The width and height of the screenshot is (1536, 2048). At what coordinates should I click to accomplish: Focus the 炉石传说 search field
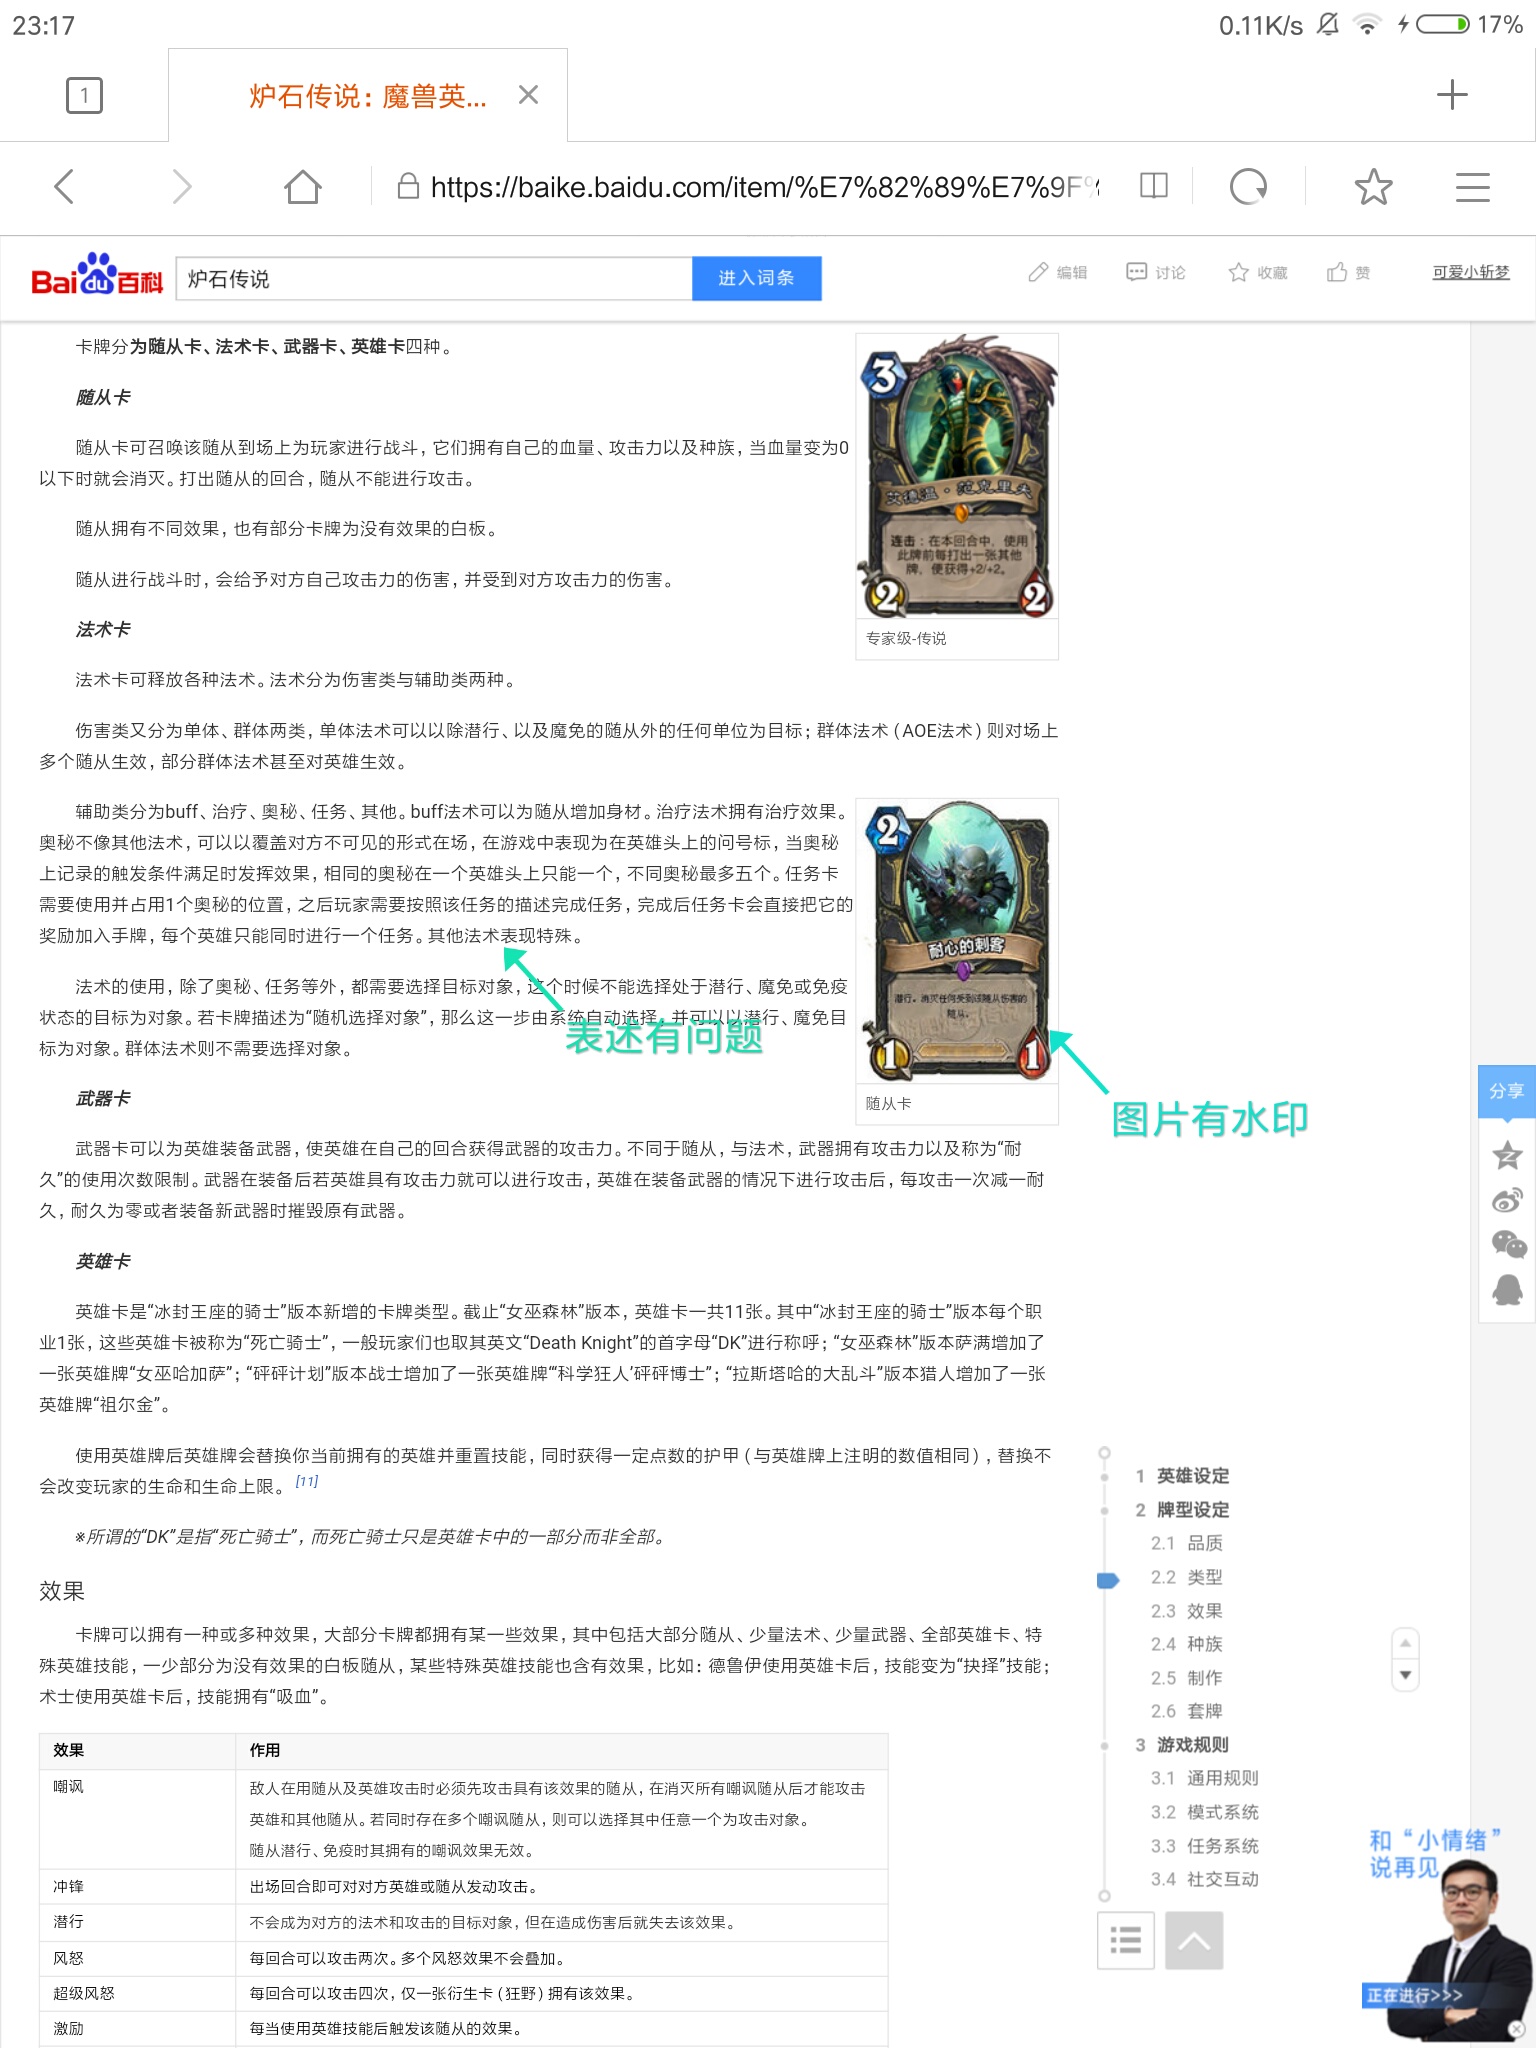(x=434, y=279)
